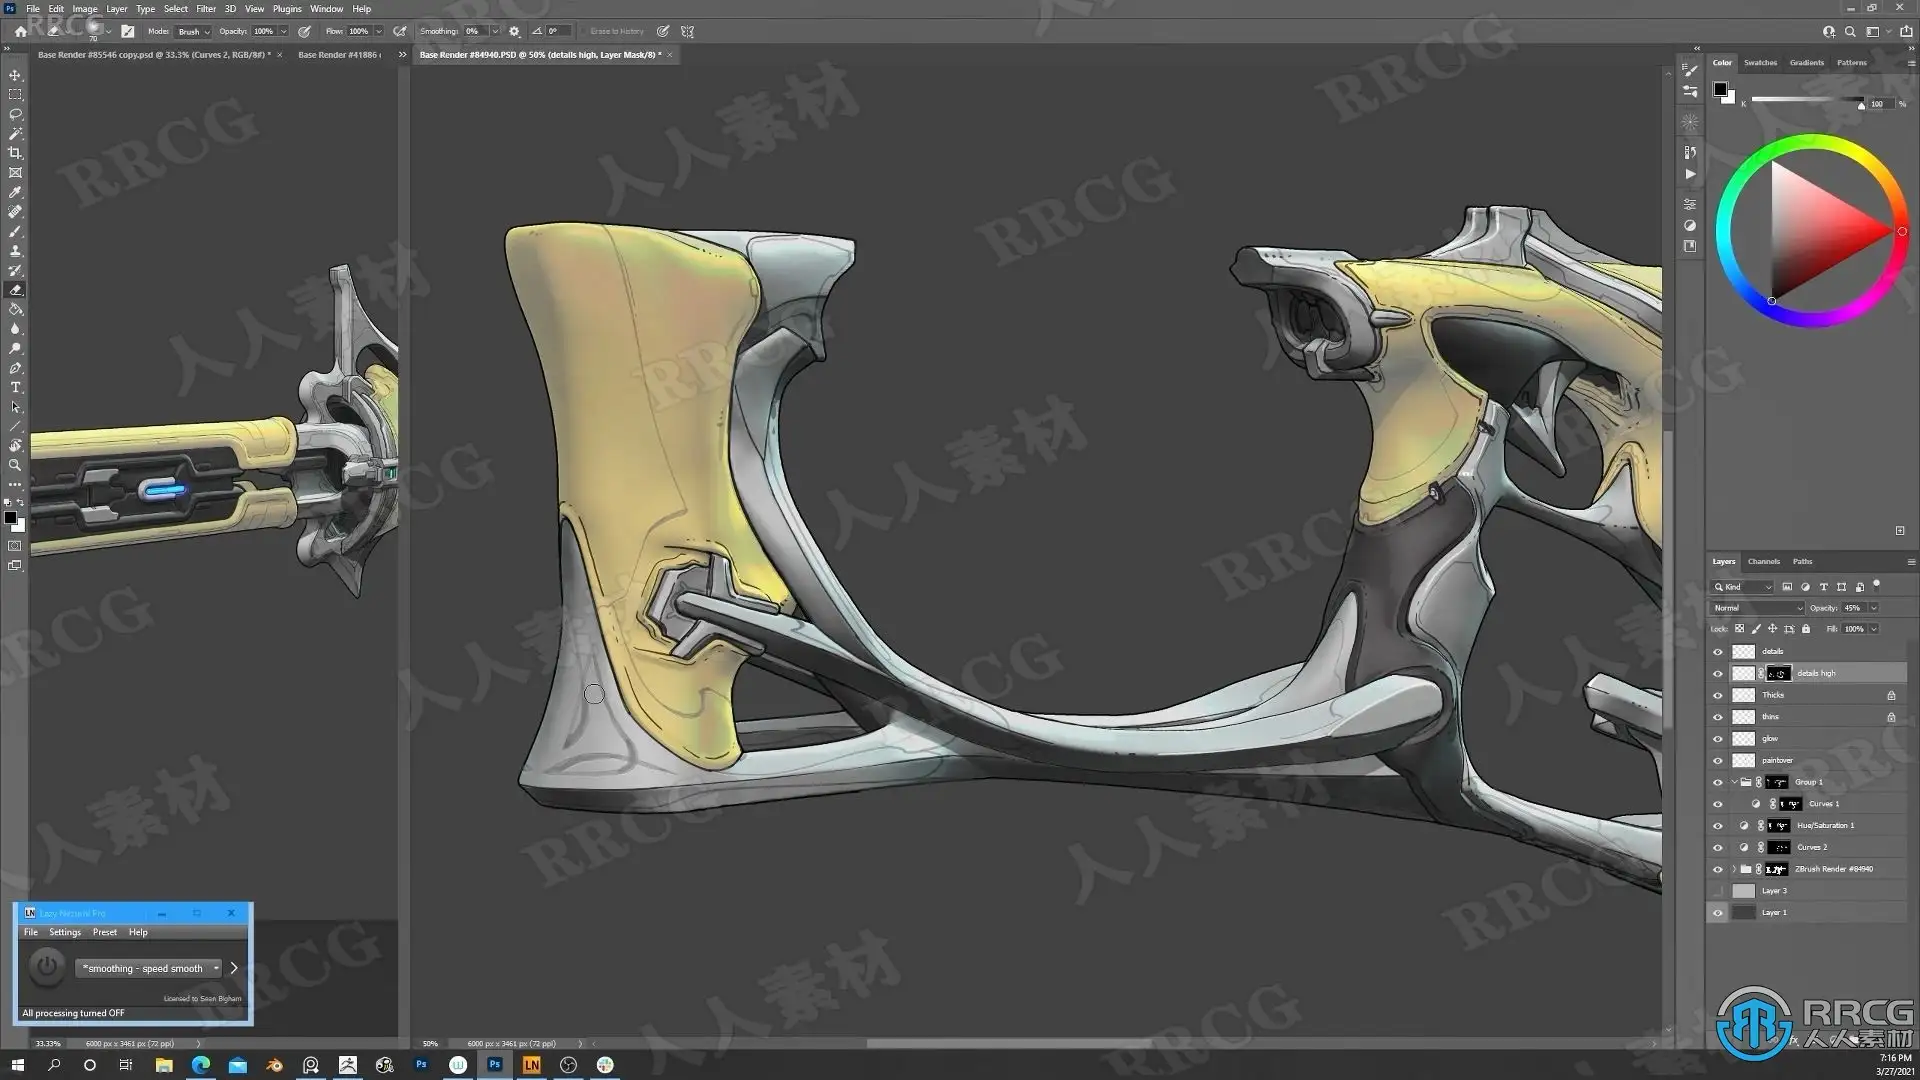Open the Filter menu
The width and height of the screenshot is (1920, 1080).
pos(206,9)
